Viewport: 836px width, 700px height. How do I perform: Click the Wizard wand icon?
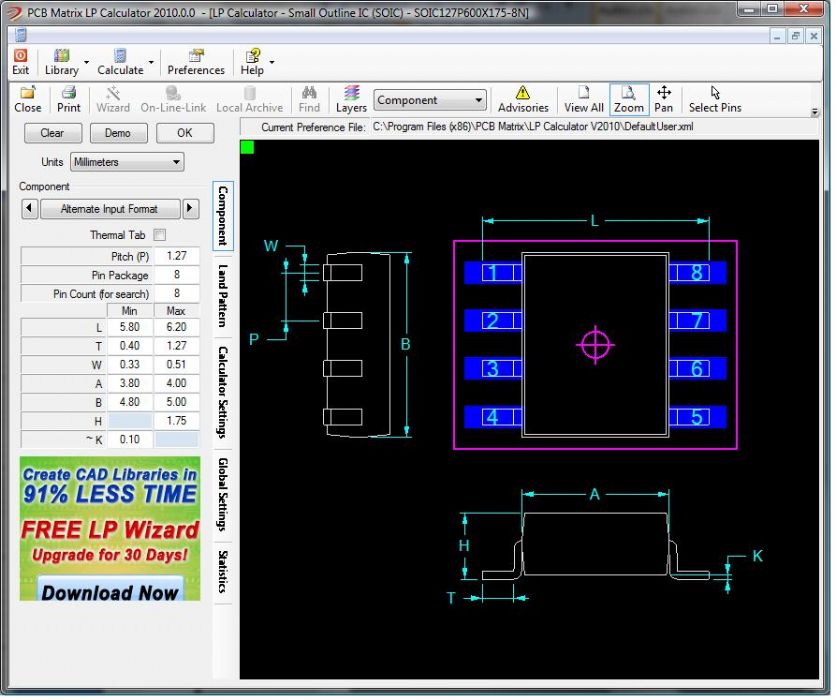[x=113, y=93]
